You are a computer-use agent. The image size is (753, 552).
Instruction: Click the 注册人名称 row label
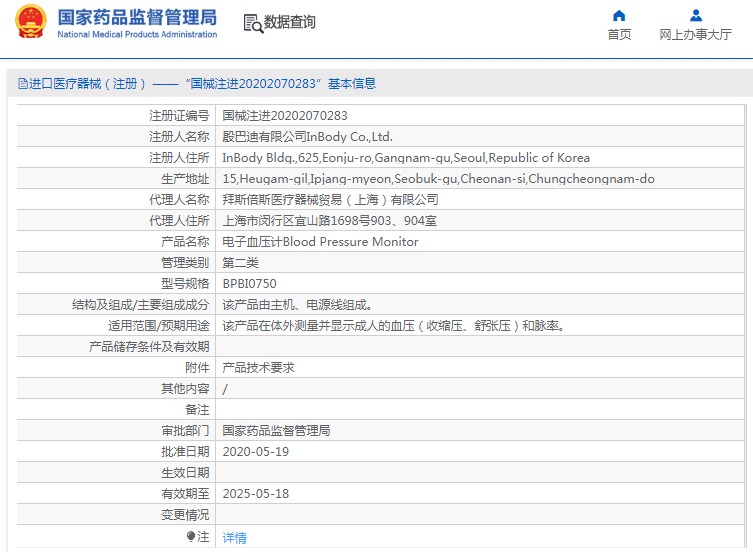point(179,137)
